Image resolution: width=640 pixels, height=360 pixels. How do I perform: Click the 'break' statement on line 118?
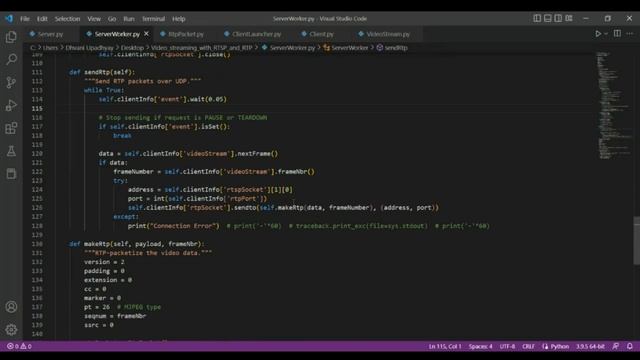(122, 136)
